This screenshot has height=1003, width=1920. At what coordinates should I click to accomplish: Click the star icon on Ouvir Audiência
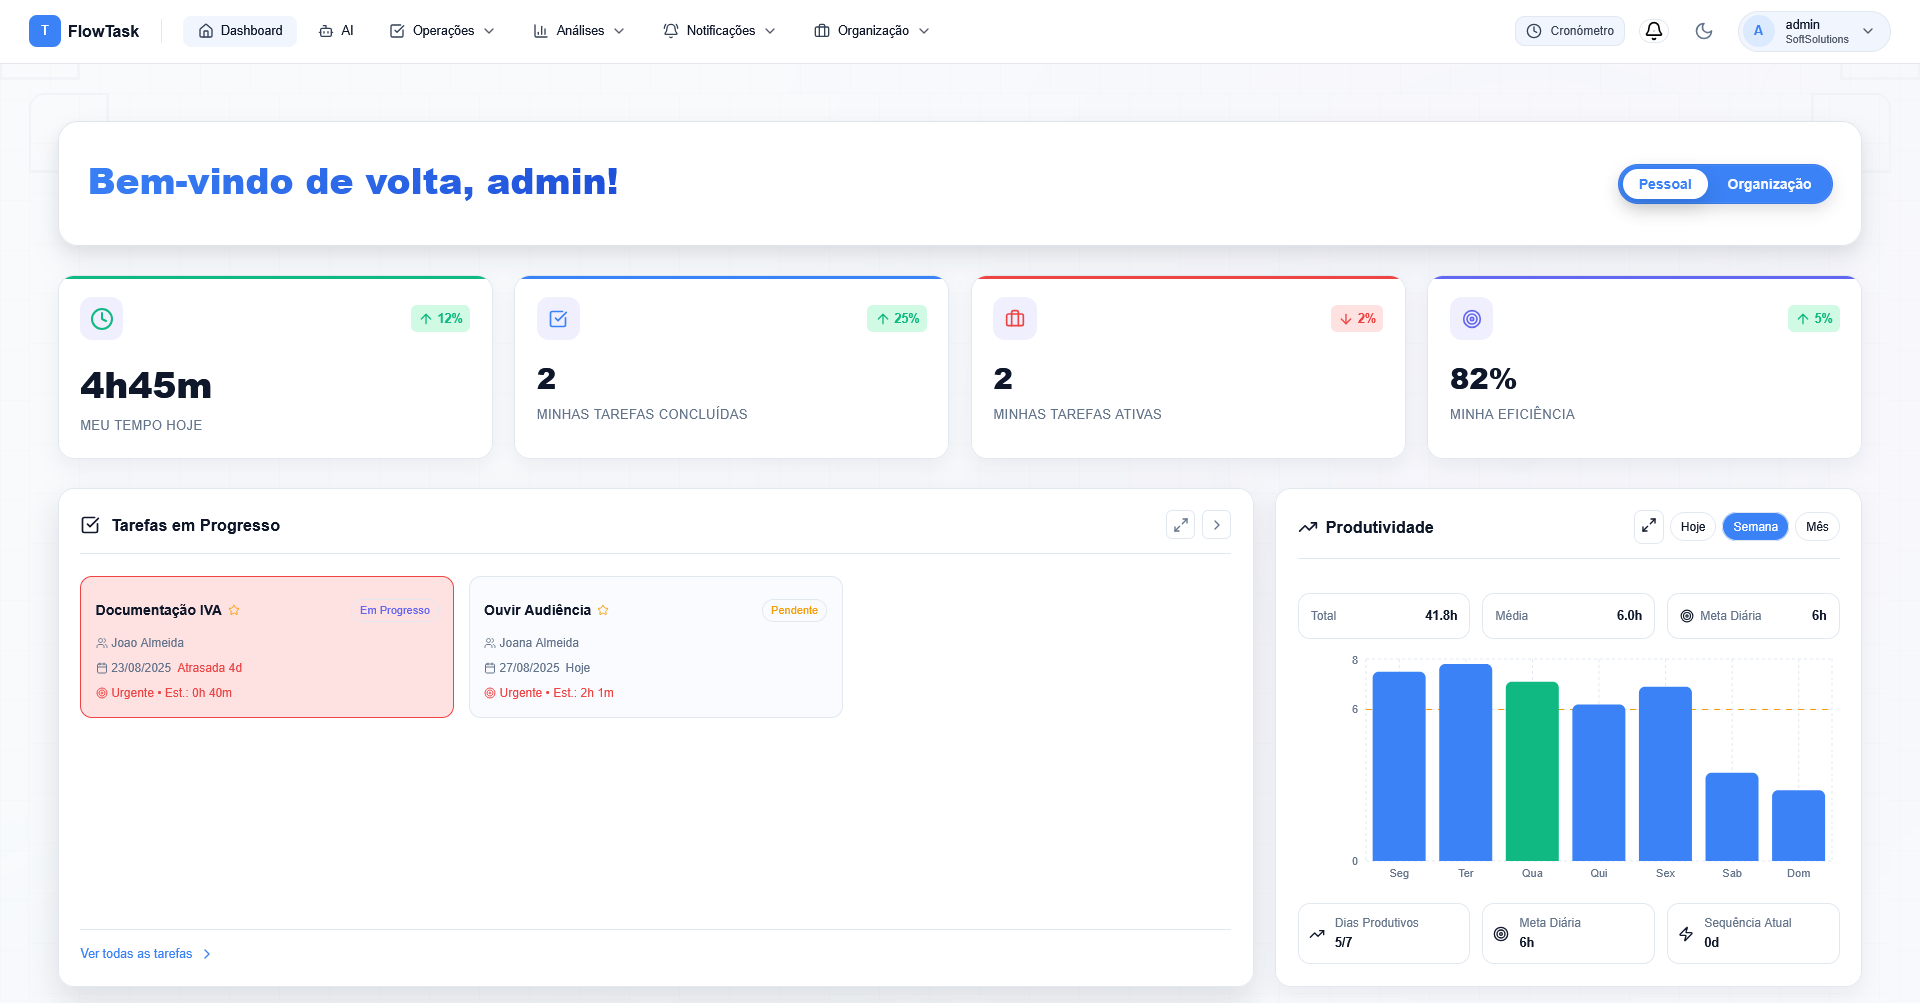(603, 610)
